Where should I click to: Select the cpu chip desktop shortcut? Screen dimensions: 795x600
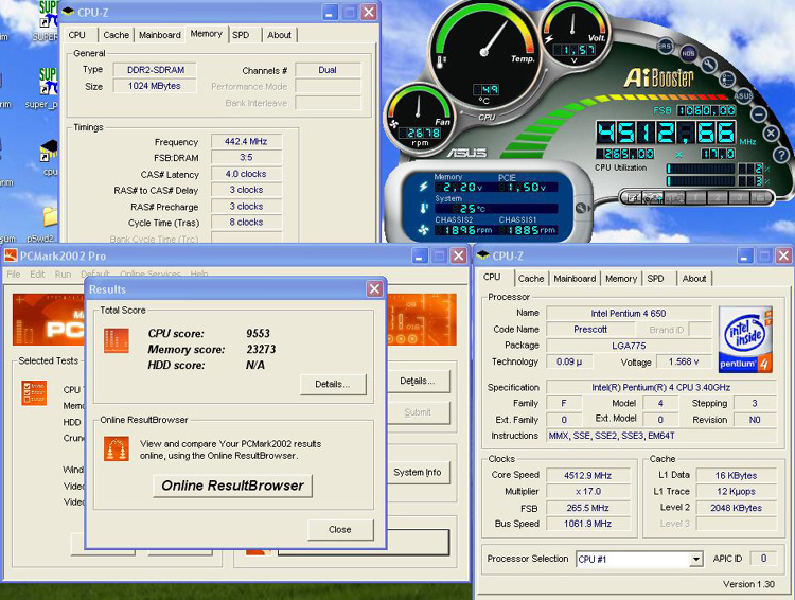(49, 149)
